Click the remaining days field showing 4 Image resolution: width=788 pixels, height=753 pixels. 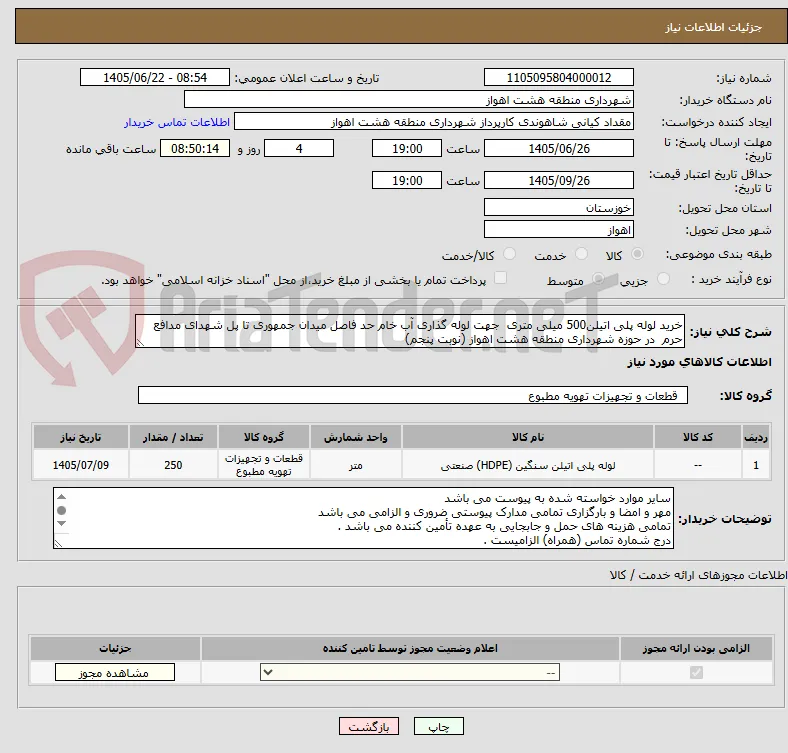[299, 148]
